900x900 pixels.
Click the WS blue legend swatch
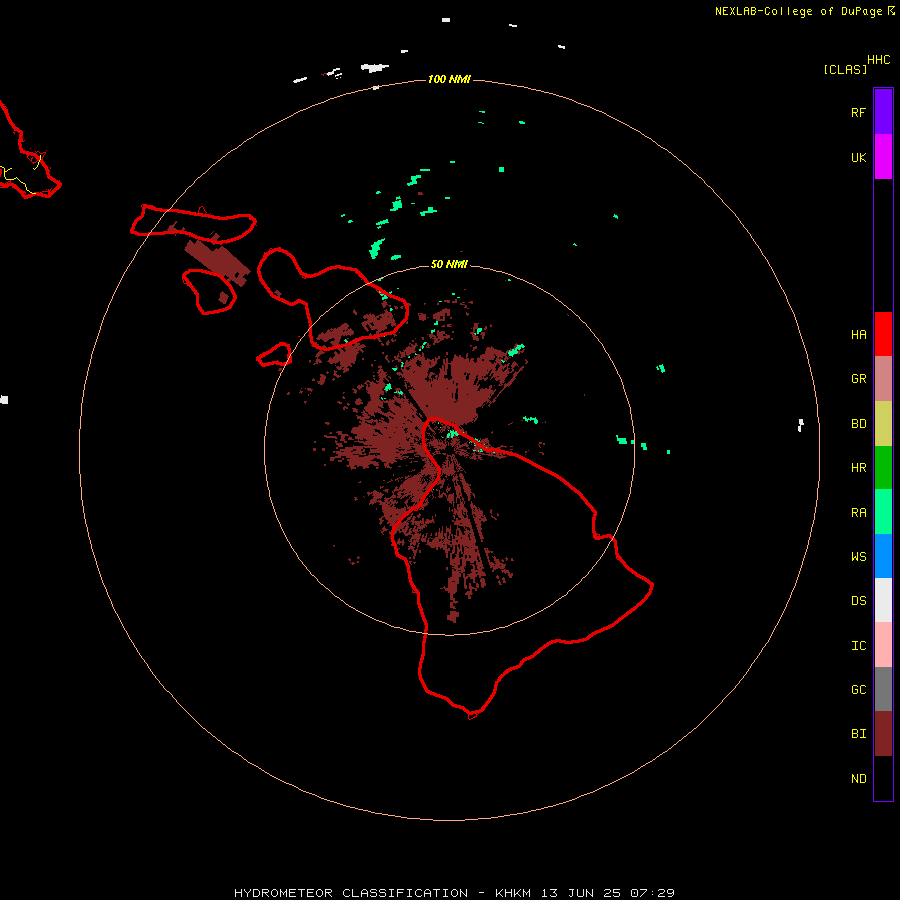click(x=883, y=556)
